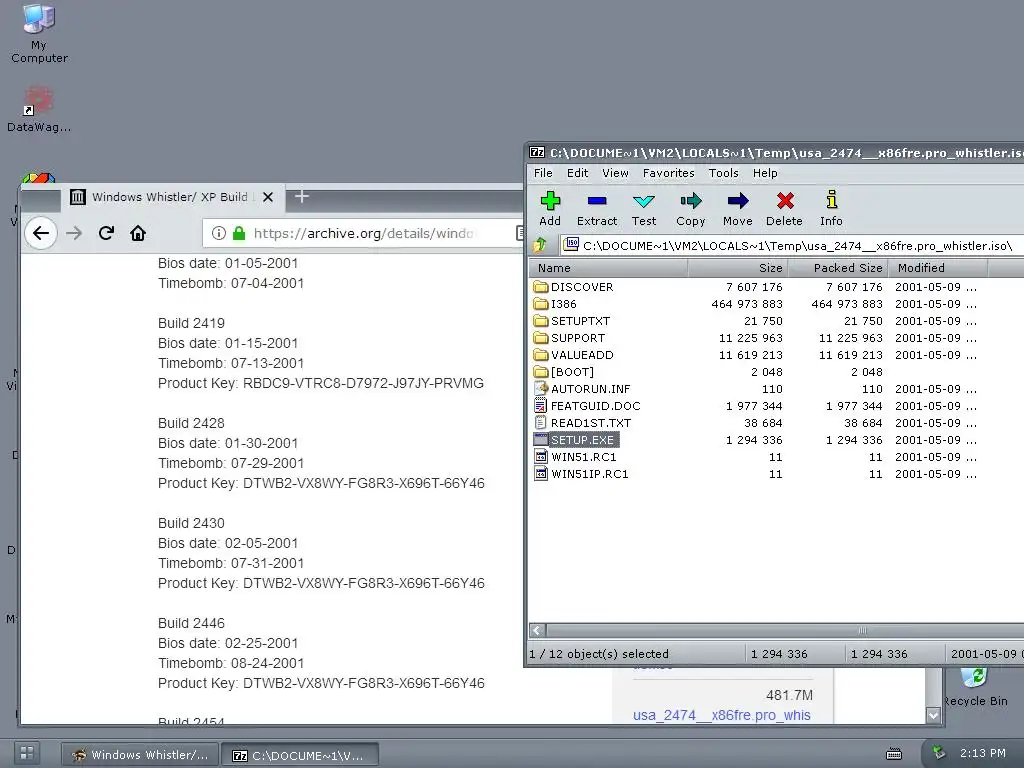Open the 7-Zip Tools menu
The image size is (1024, 768).
coord(724,173)
